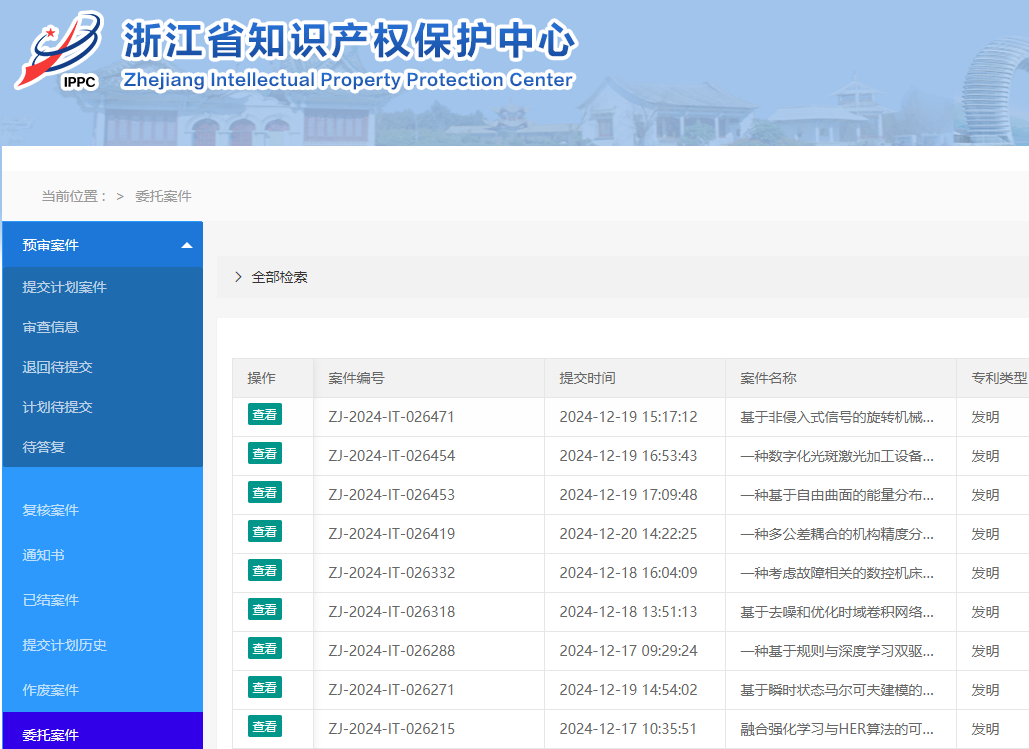
Task: Open 已结案件 menu item
Action: 51,600
